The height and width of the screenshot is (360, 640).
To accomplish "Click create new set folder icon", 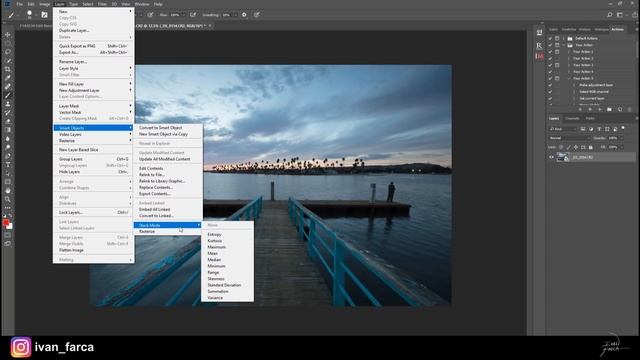I will (x=609, y=109).
